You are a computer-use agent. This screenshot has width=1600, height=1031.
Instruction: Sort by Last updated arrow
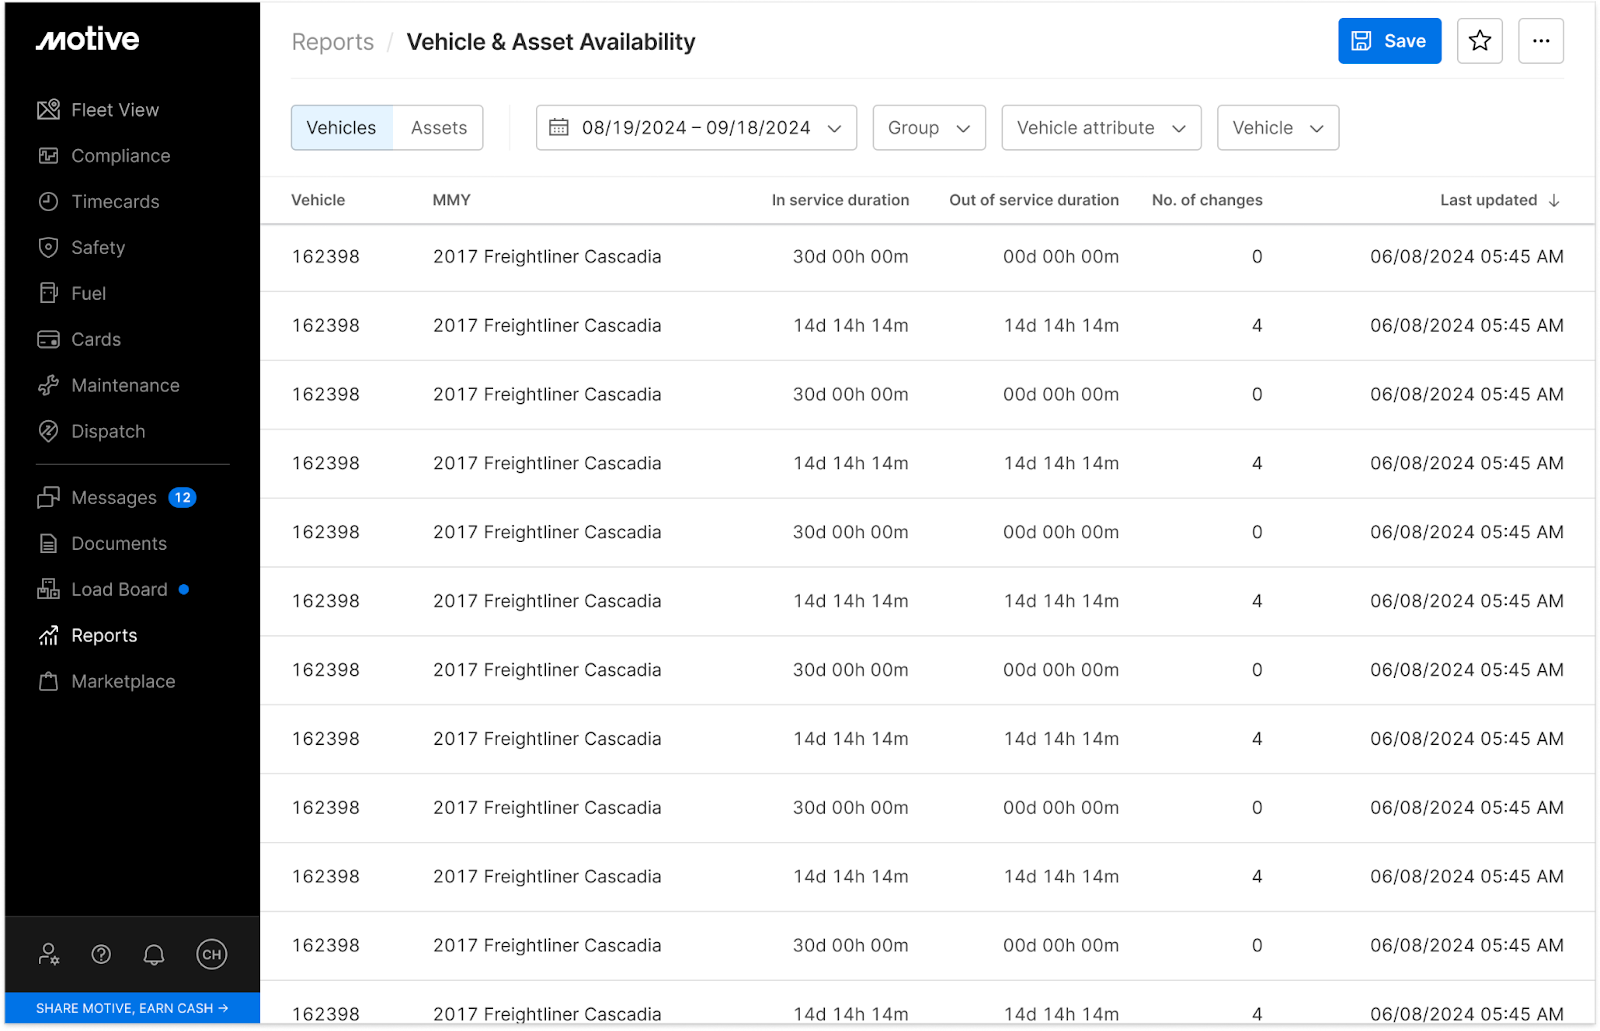pos(1554,200)
